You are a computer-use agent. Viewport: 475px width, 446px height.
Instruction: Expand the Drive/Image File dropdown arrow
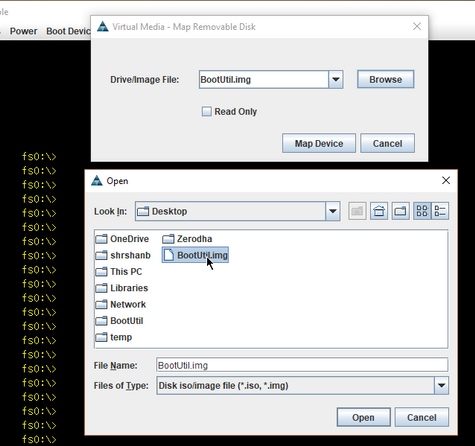pos(336,79)
